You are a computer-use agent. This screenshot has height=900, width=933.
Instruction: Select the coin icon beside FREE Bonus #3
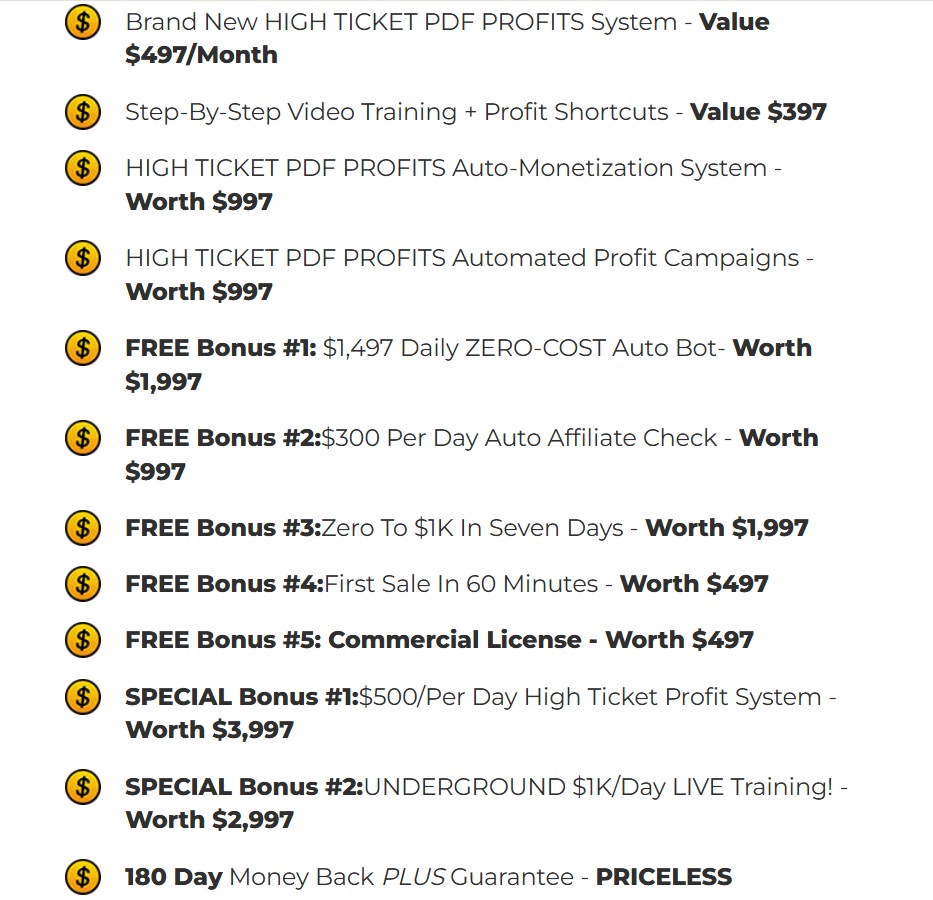point(83,528)
